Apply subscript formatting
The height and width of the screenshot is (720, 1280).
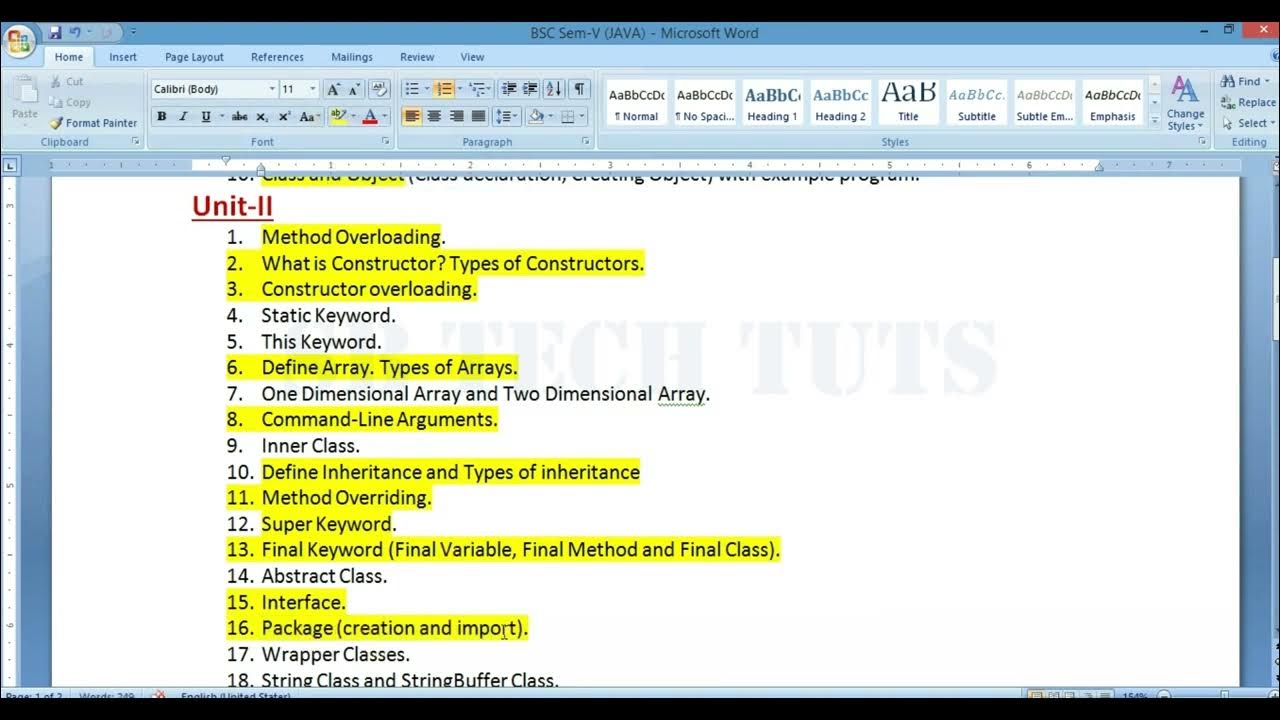(262, 117)
